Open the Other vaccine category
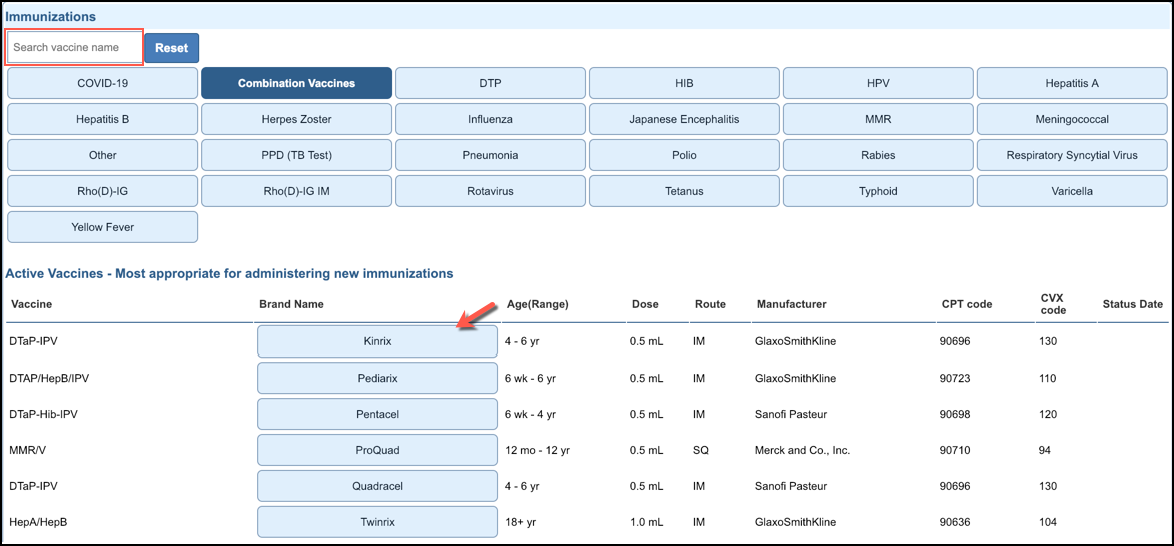The image size is (1174, 546). point(103,155)
